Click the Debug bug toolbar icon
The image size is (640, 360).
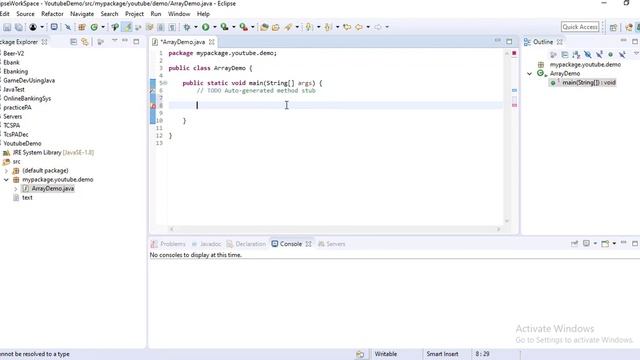pyautogui.click(x=187, y=27)
